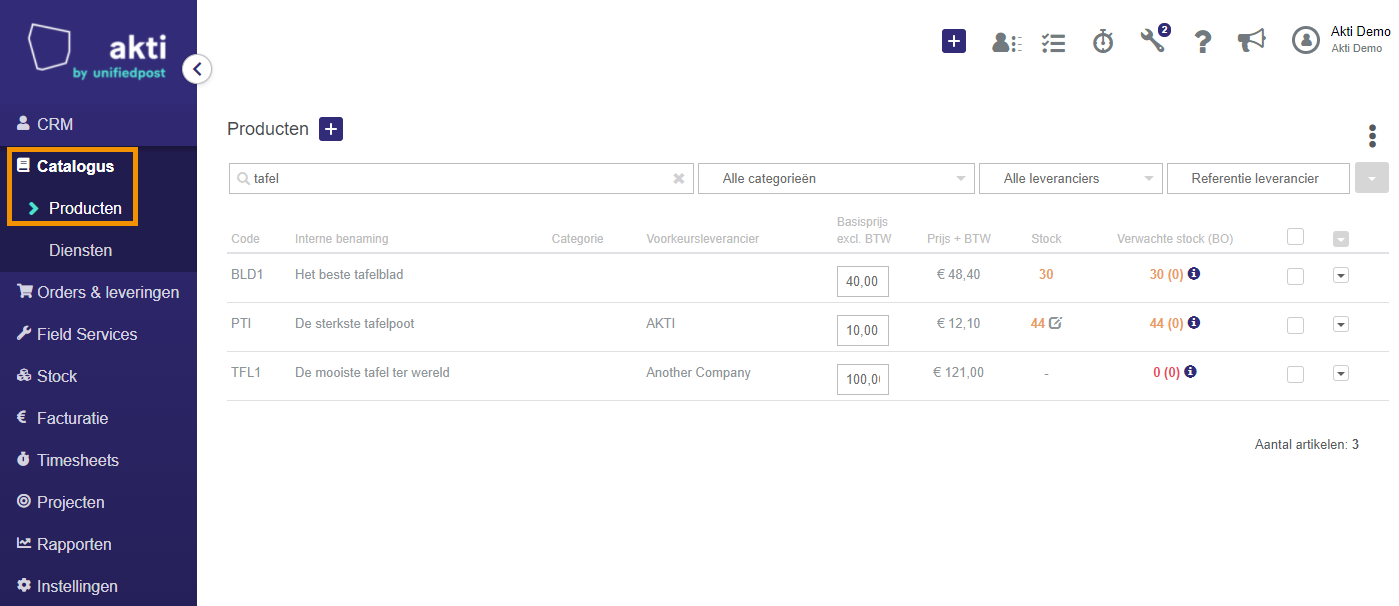Click supplier AKTI in PTI row

coord(661,323)
